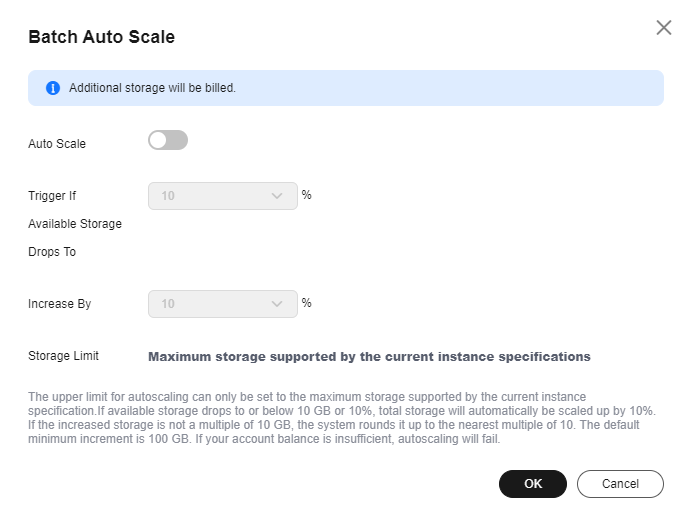Click the Trigger If label
Viewport: 689px width, 525px height.
coord(52,196)
